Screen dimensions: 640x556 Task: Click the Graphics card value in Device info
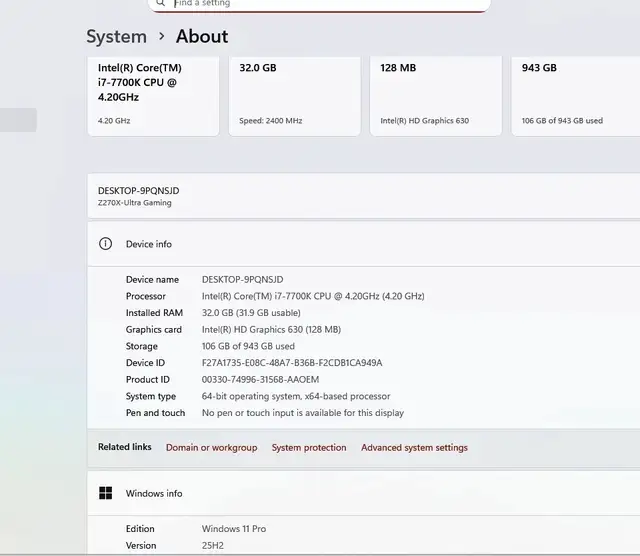pyautogui.click(x=271, y=330)
